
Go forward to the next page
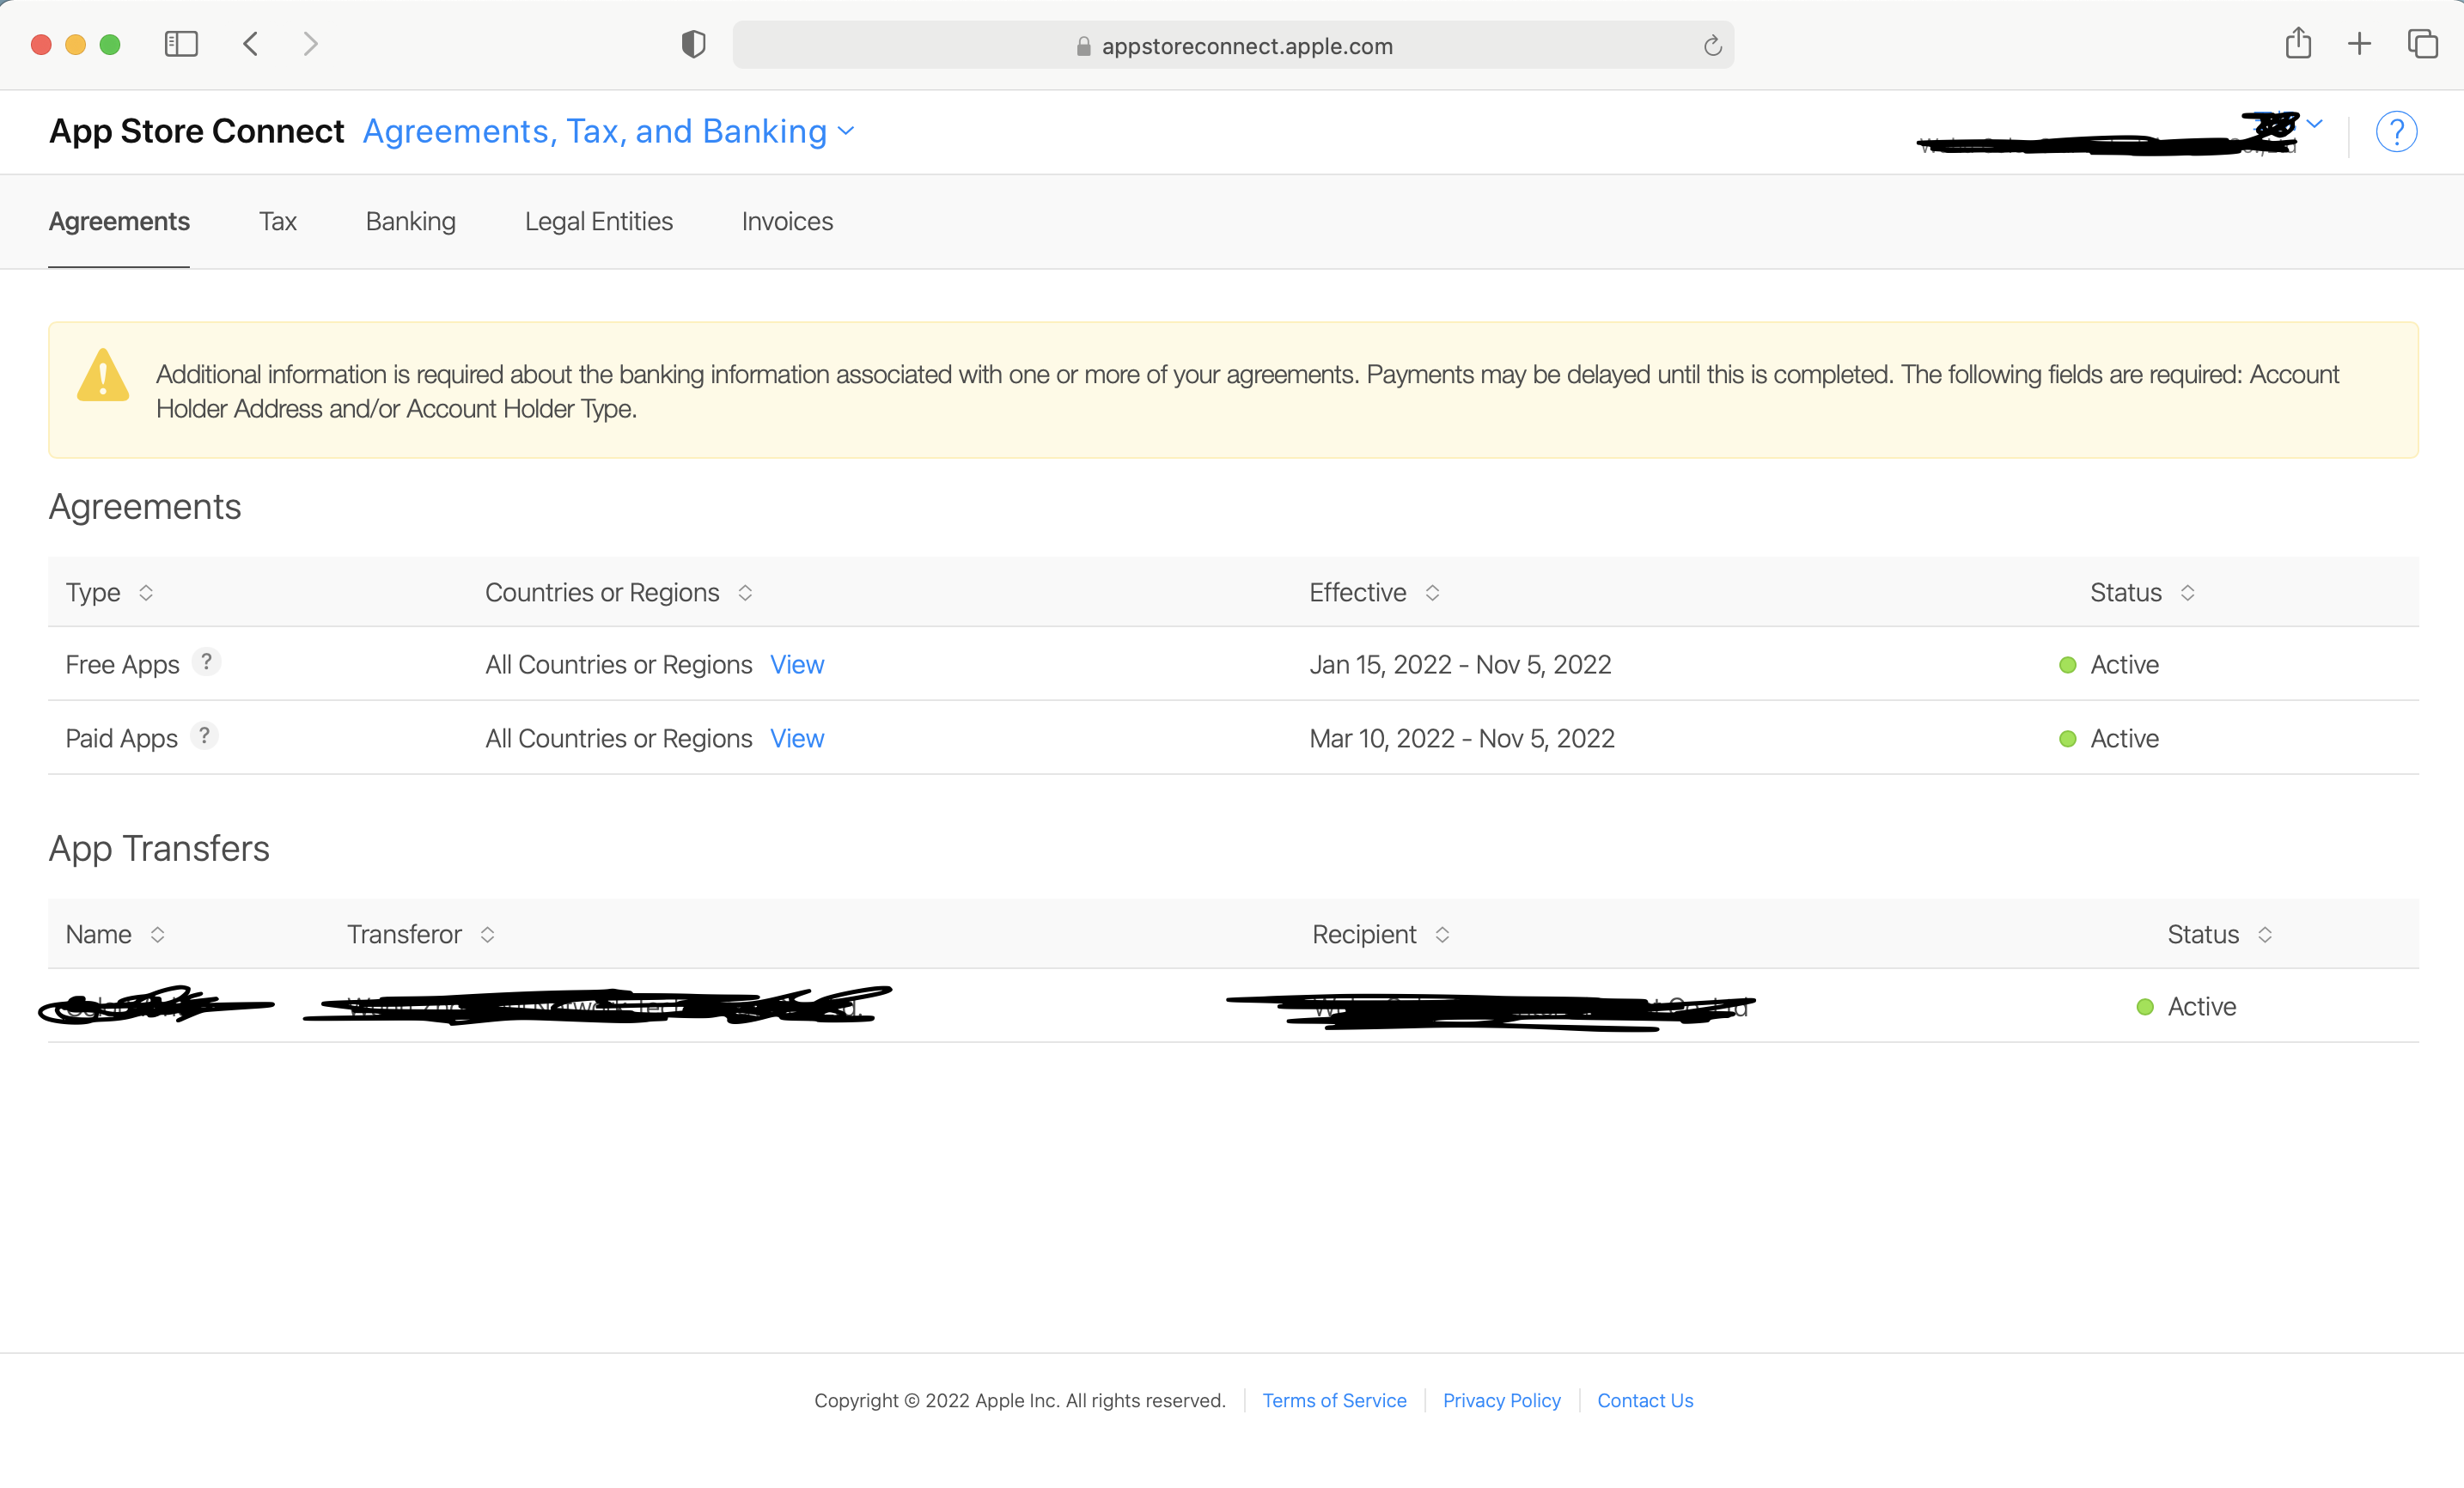coord(310,44)
